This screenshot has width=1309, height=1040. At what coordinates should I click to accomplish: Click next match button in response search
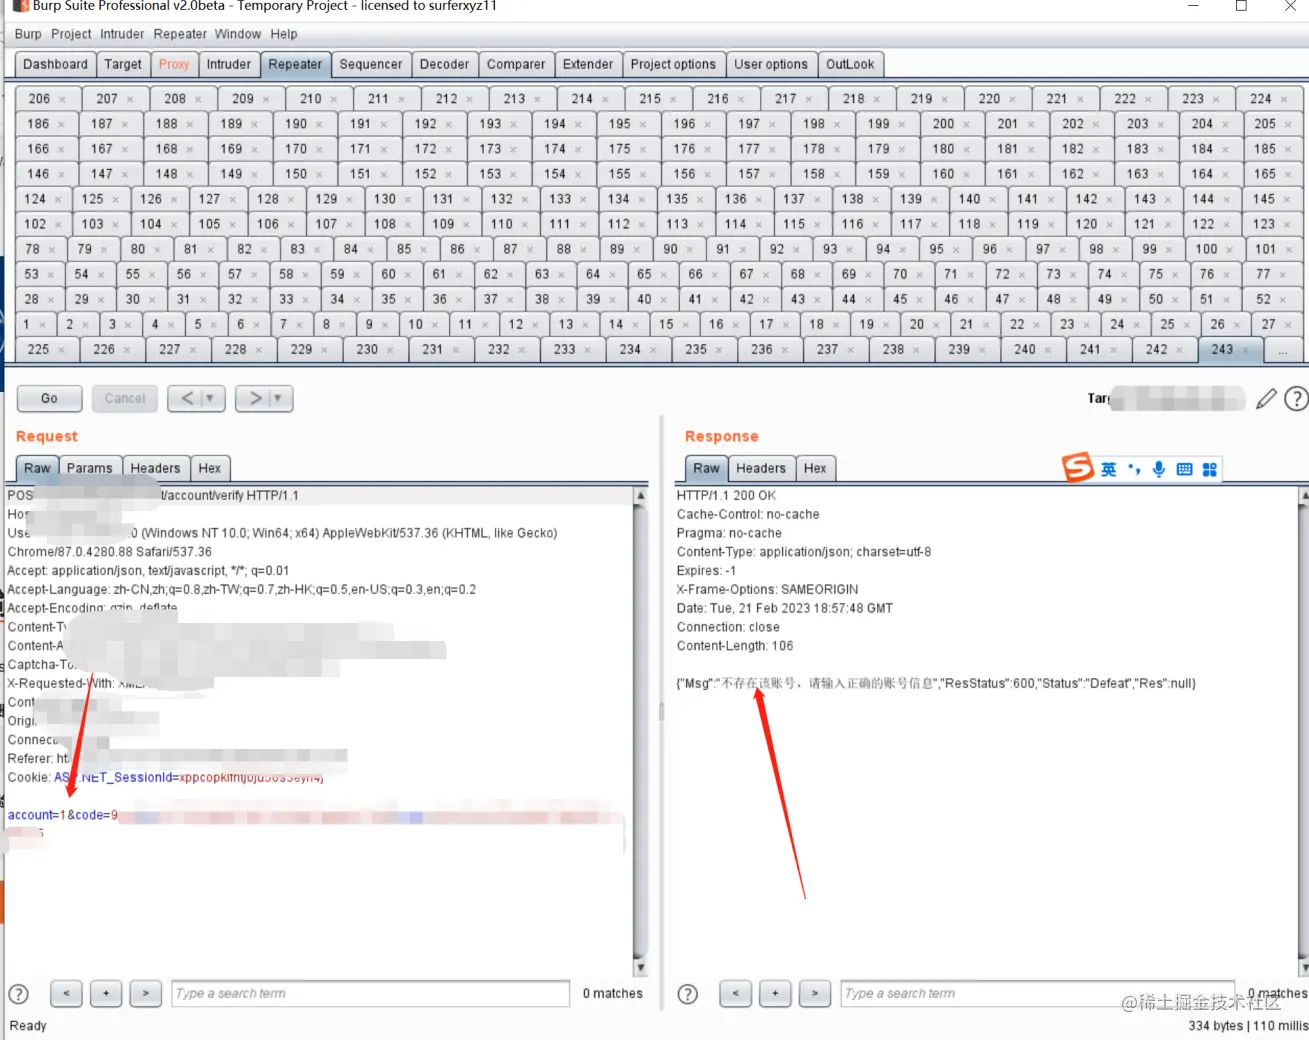(x=815, y=993)
